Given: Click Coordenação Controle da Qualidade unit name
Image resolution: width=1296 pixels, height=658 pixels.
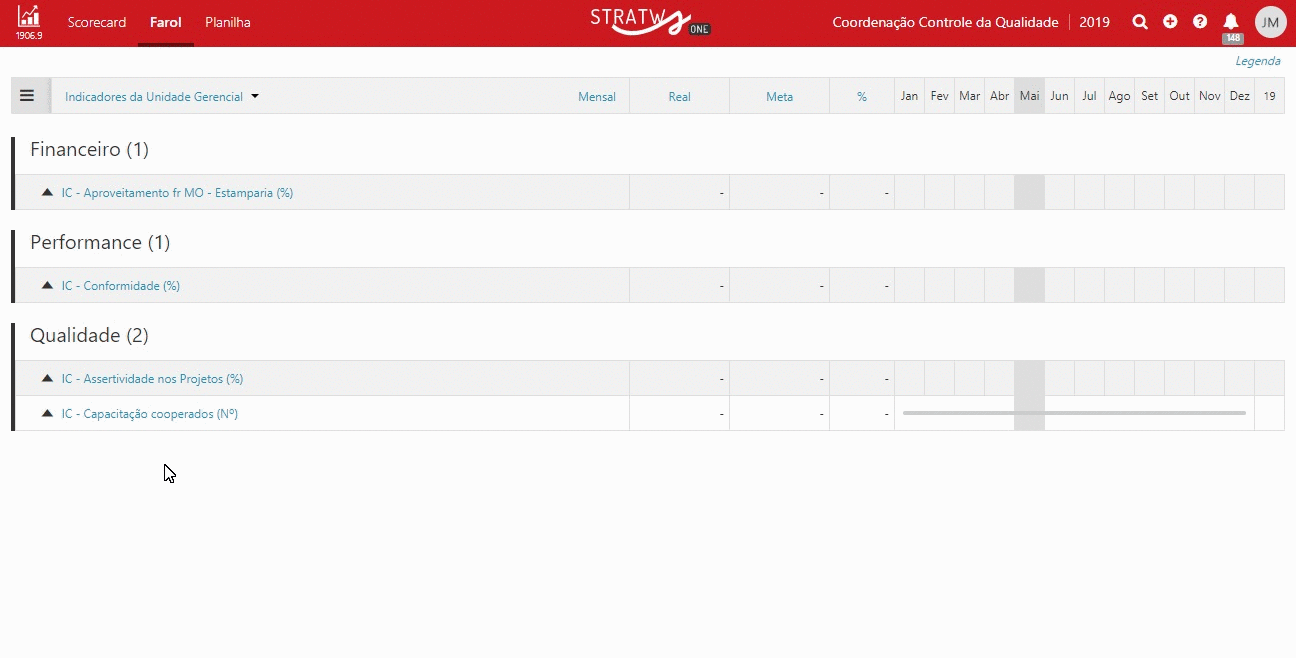Looking at the screenshot, I should [945, 22].
